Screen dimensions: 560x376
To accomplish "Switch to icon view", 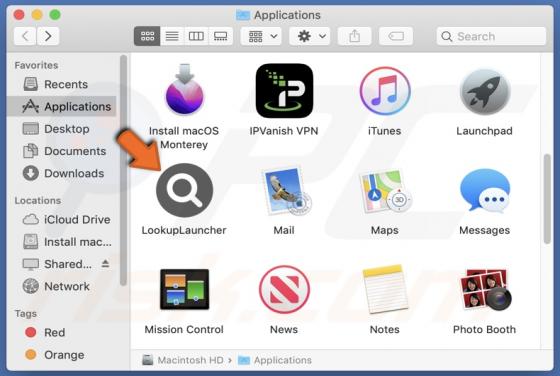I will click(x=147, y=36).
